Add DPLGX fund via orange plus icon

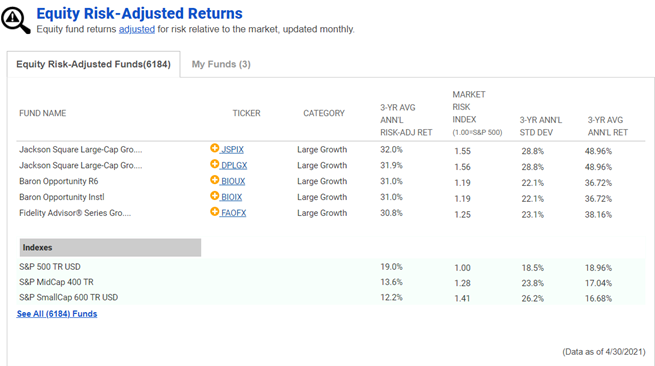pyautogui.click(x=214, y=164)
